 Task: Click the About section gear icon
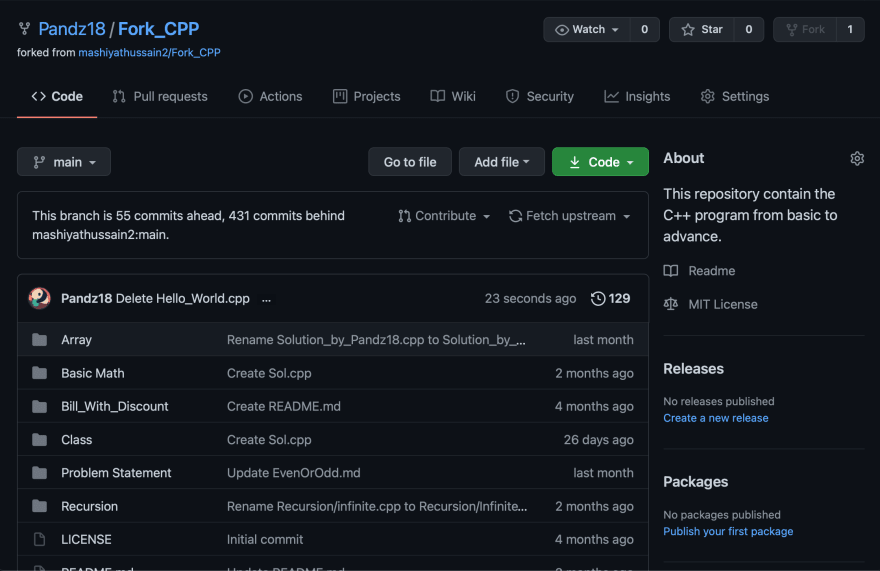tap(856, 158)
